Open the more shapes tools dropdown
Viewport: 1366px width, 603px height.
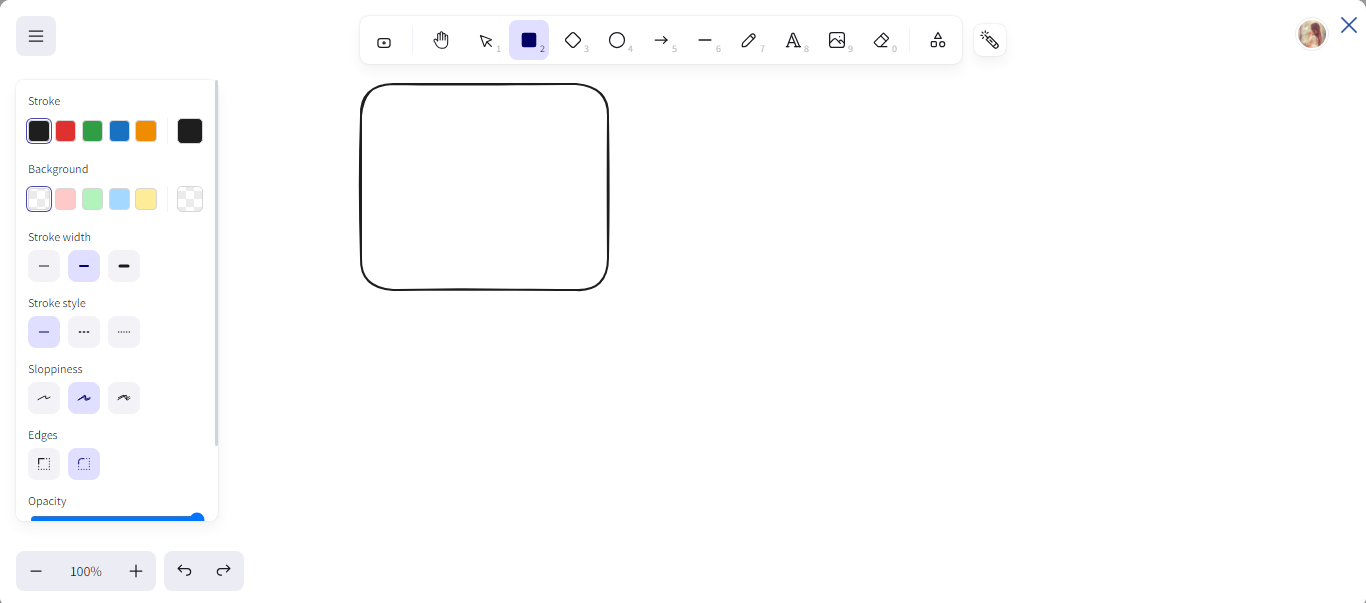point(938,40)
